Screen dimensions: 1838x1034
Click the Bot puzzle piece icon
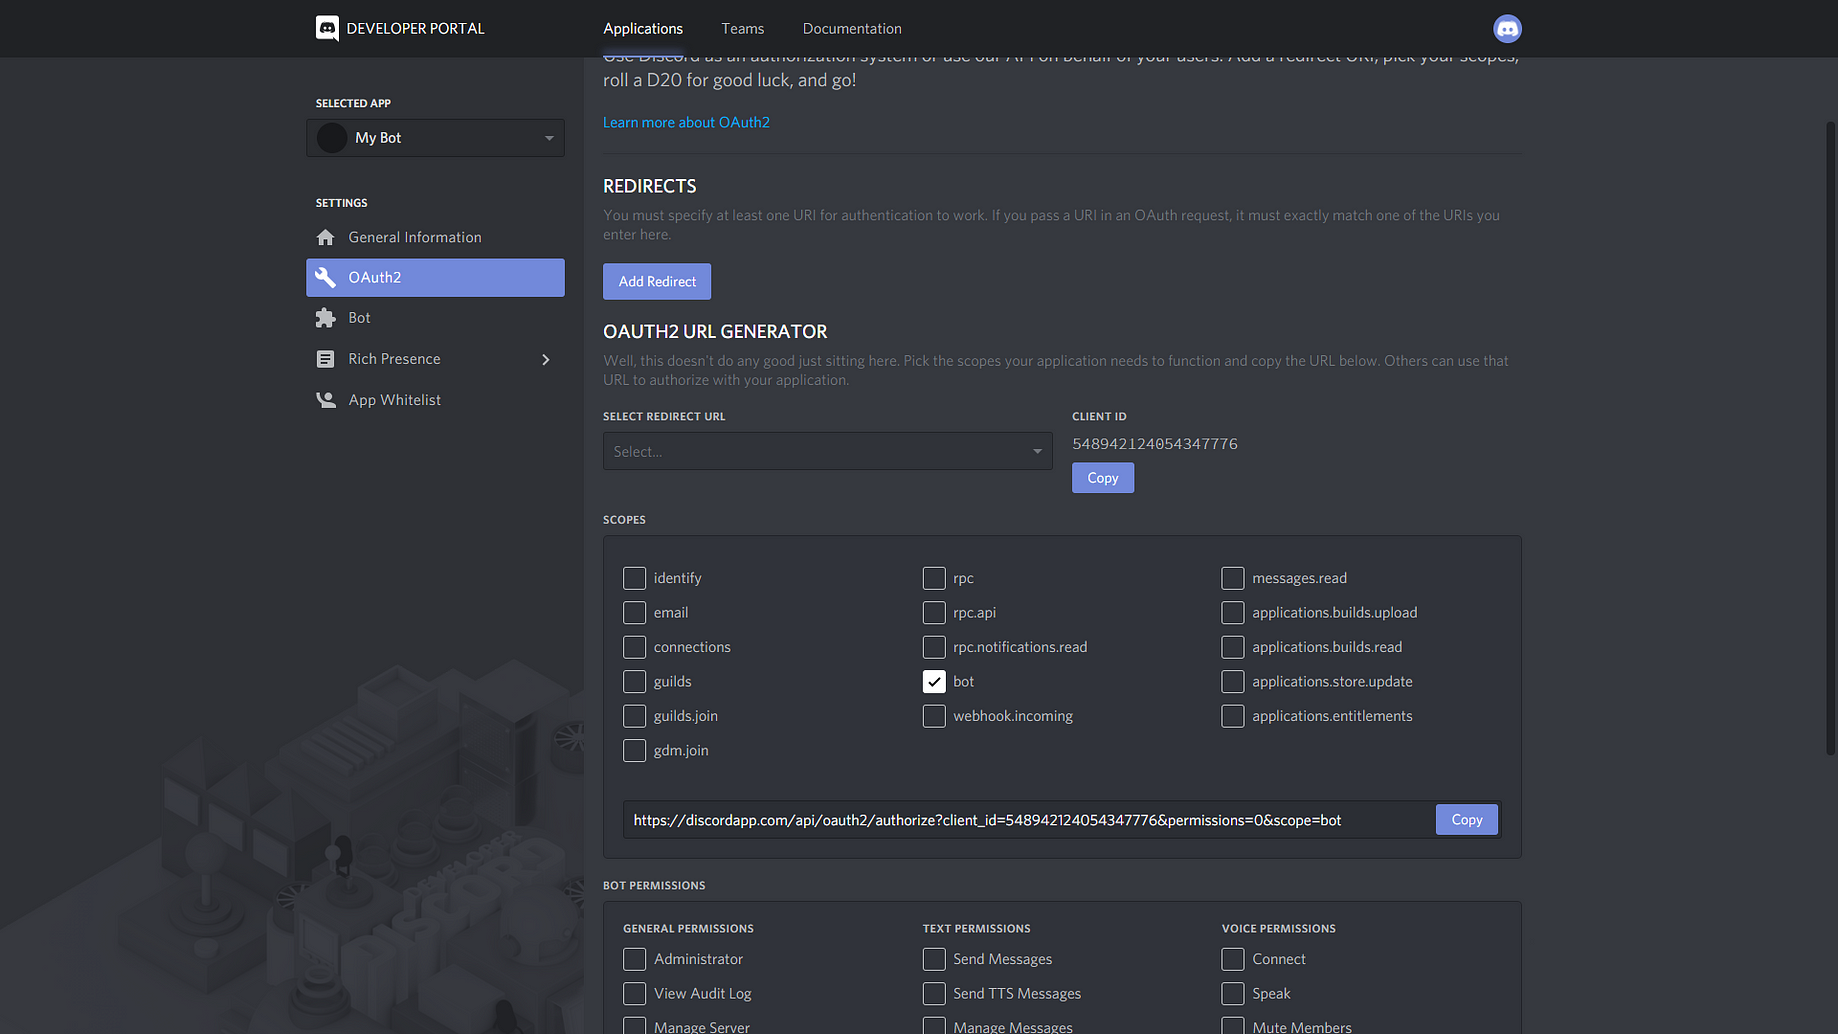[325, 318]
